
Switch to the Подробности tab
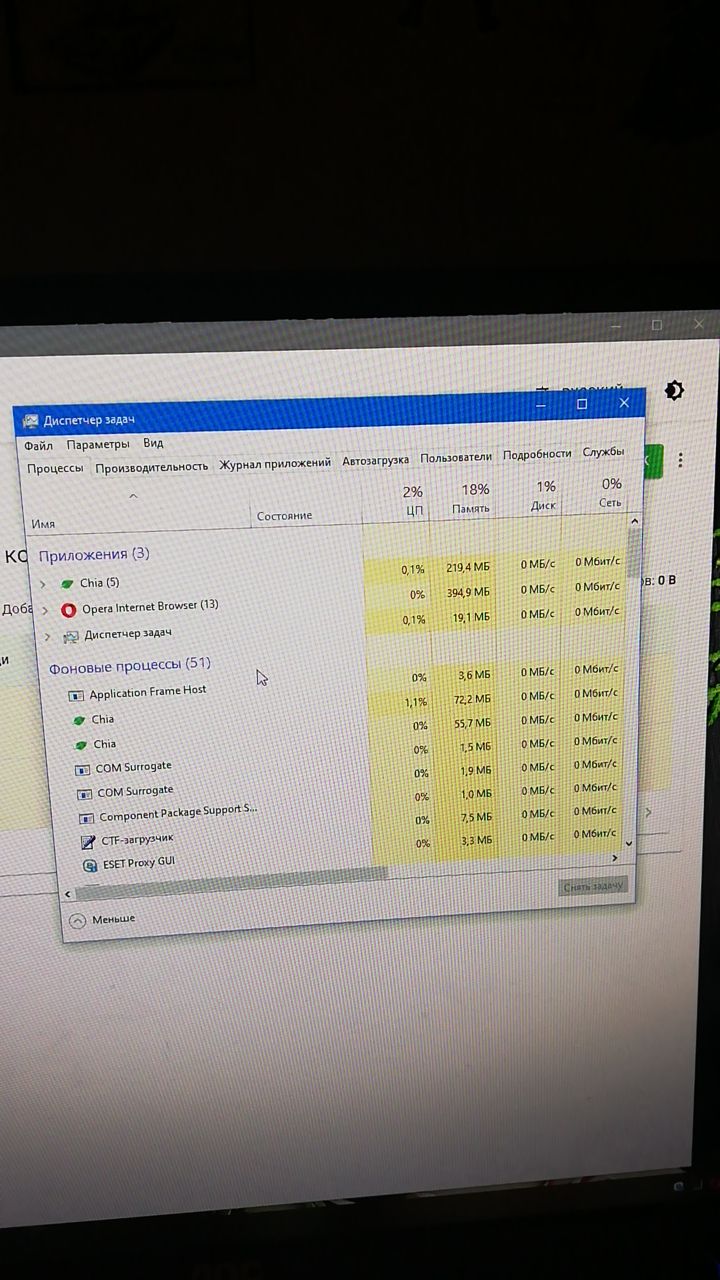click(x=537, y=454)
